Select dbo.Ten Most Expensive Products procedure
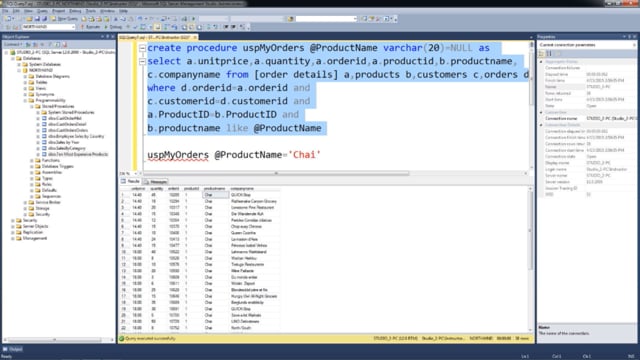This screenshot has width=640, height=360. coord(78,154)
